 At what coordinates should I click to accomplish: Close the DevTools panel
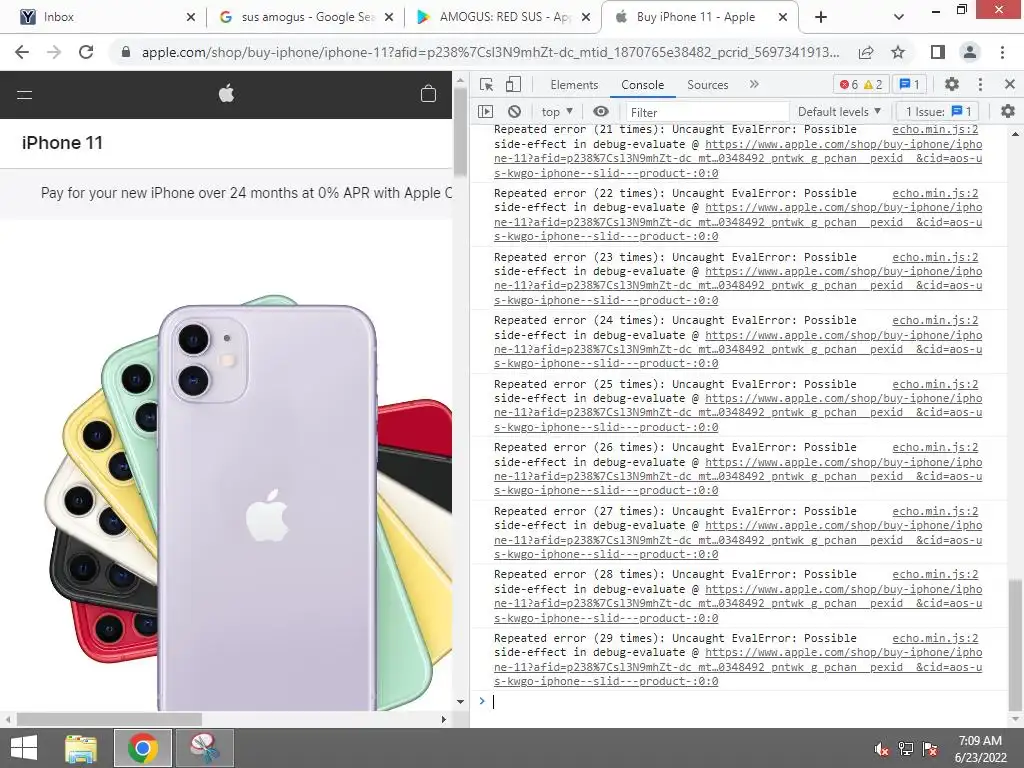(x=1010, y=84)
